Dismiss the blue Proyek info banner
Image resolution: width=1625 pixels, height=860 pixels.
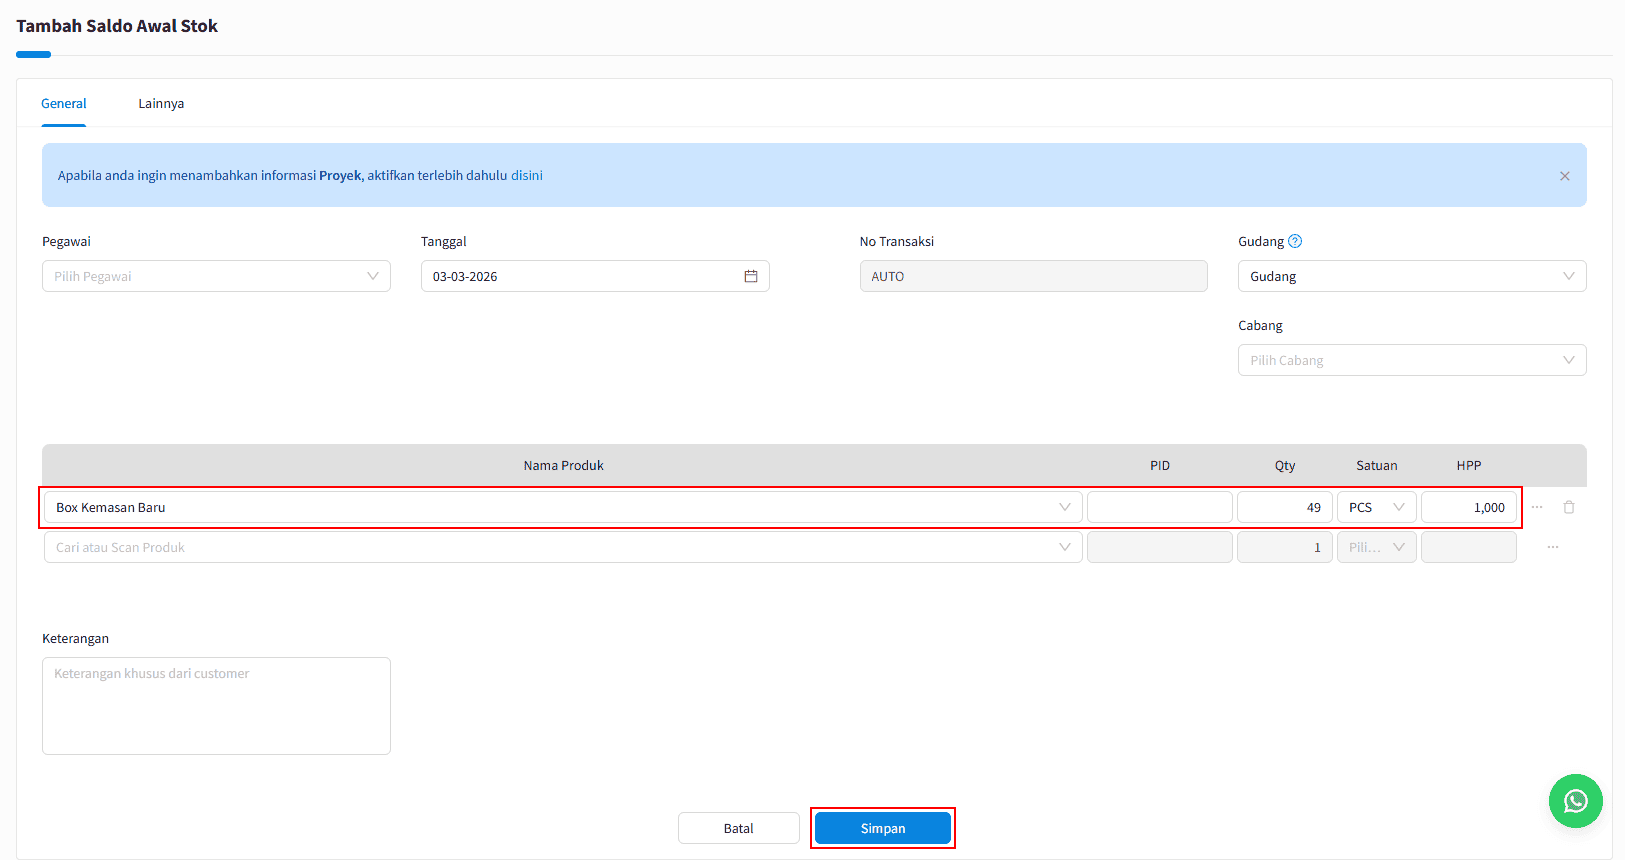tap(1564, 176)
